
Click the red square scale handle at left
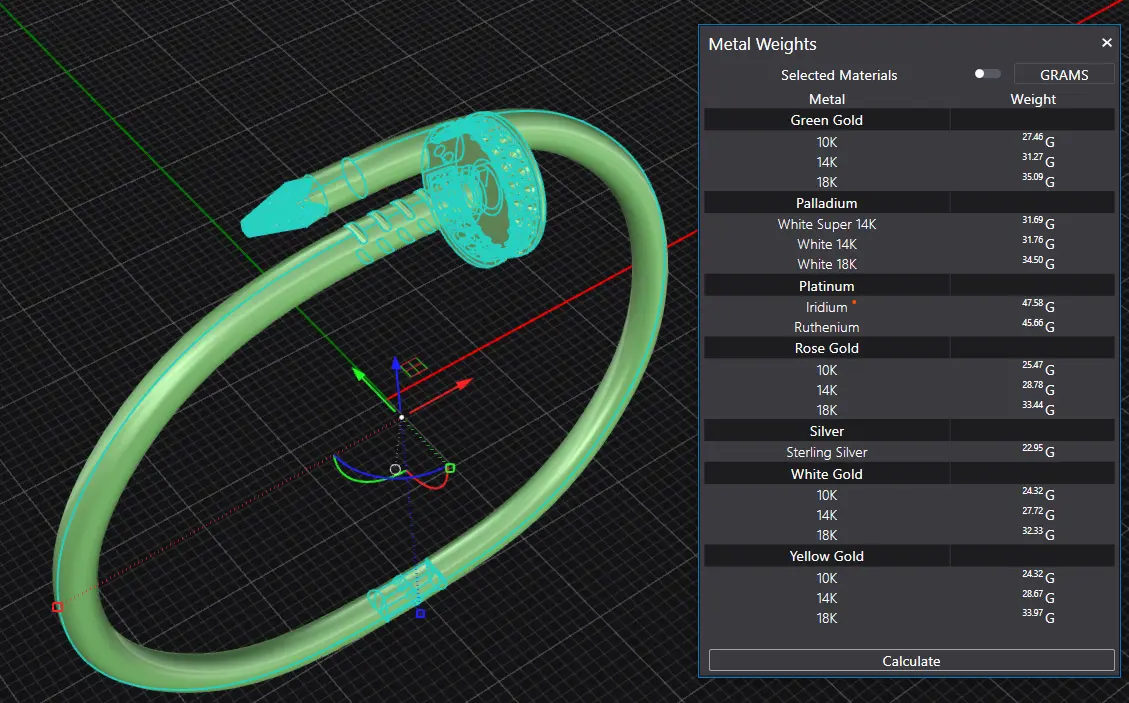57,607
